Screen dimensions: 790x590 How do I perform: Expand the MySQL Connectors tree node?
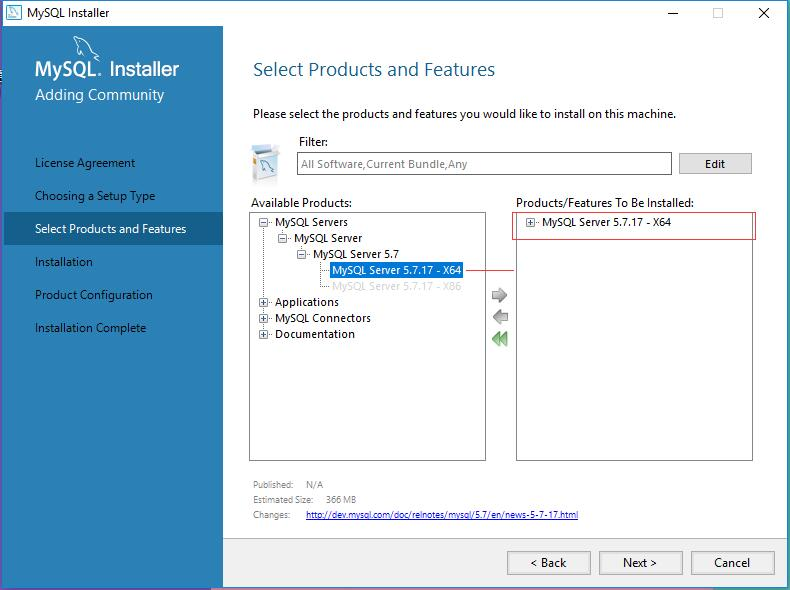(x=263, y=318)
